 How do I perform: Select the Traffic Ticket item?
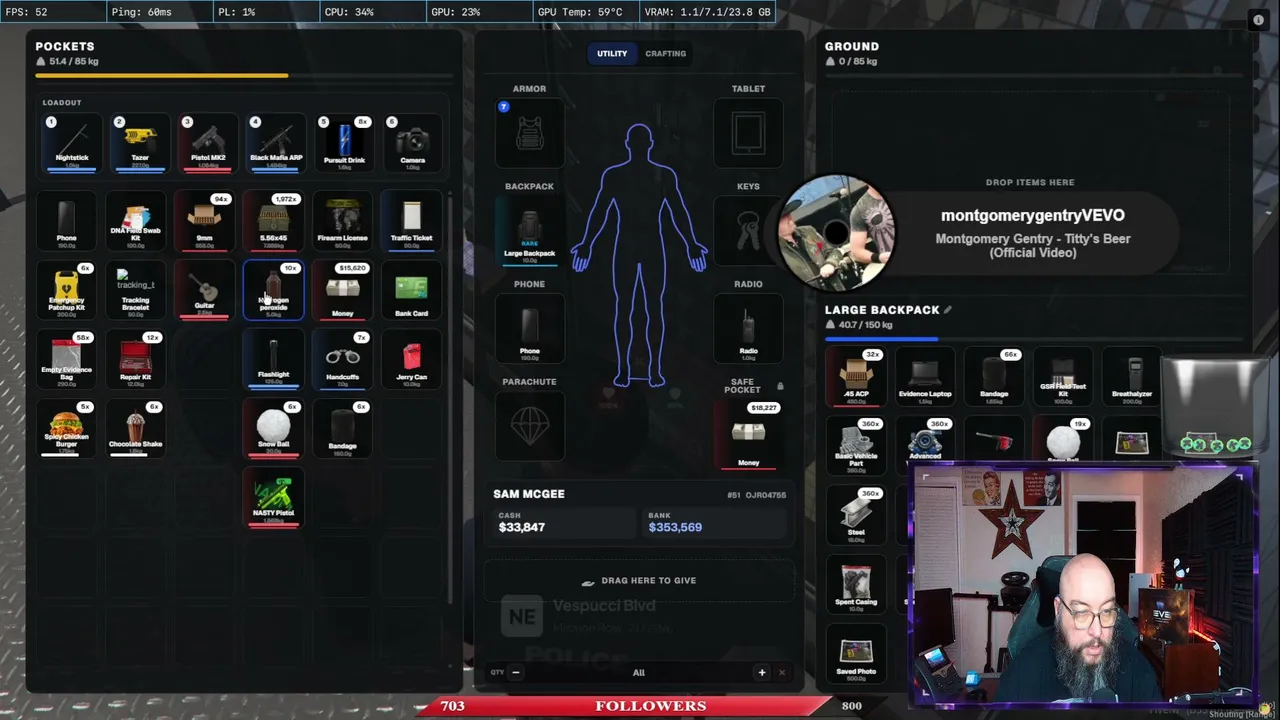(411, 222)
